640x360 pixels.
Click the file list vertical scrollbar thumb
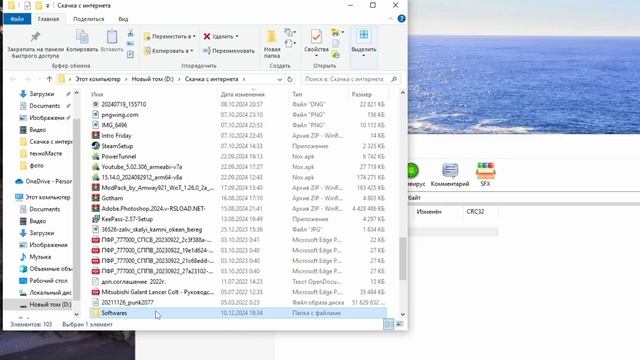[402, 258]
